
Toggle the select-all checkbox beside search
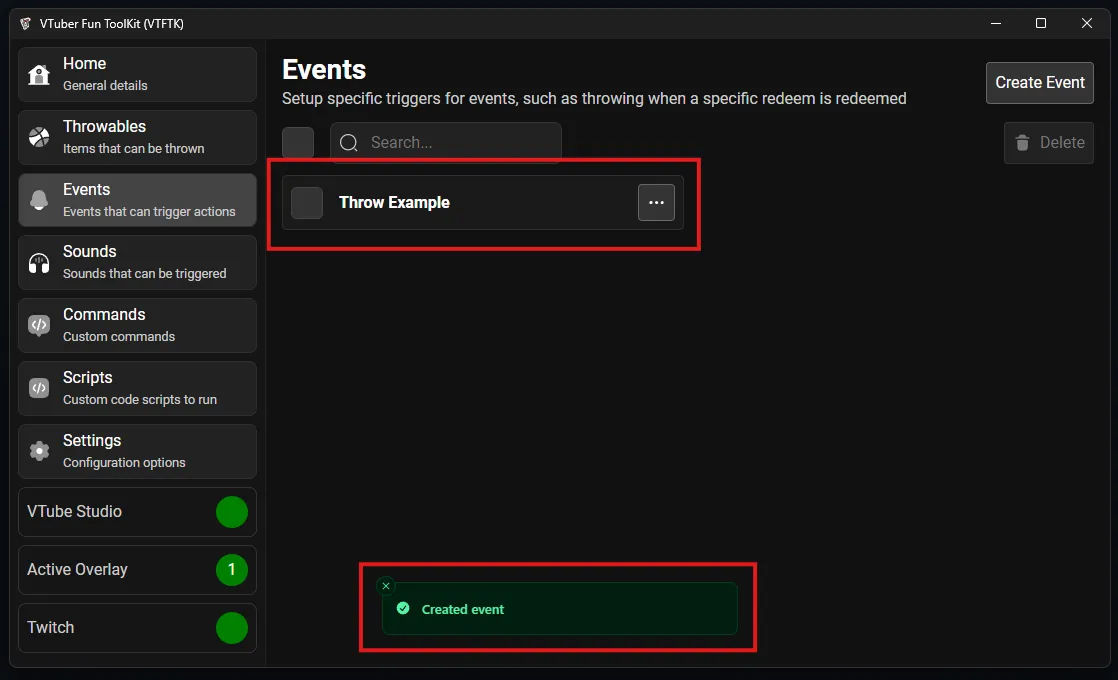298,143
